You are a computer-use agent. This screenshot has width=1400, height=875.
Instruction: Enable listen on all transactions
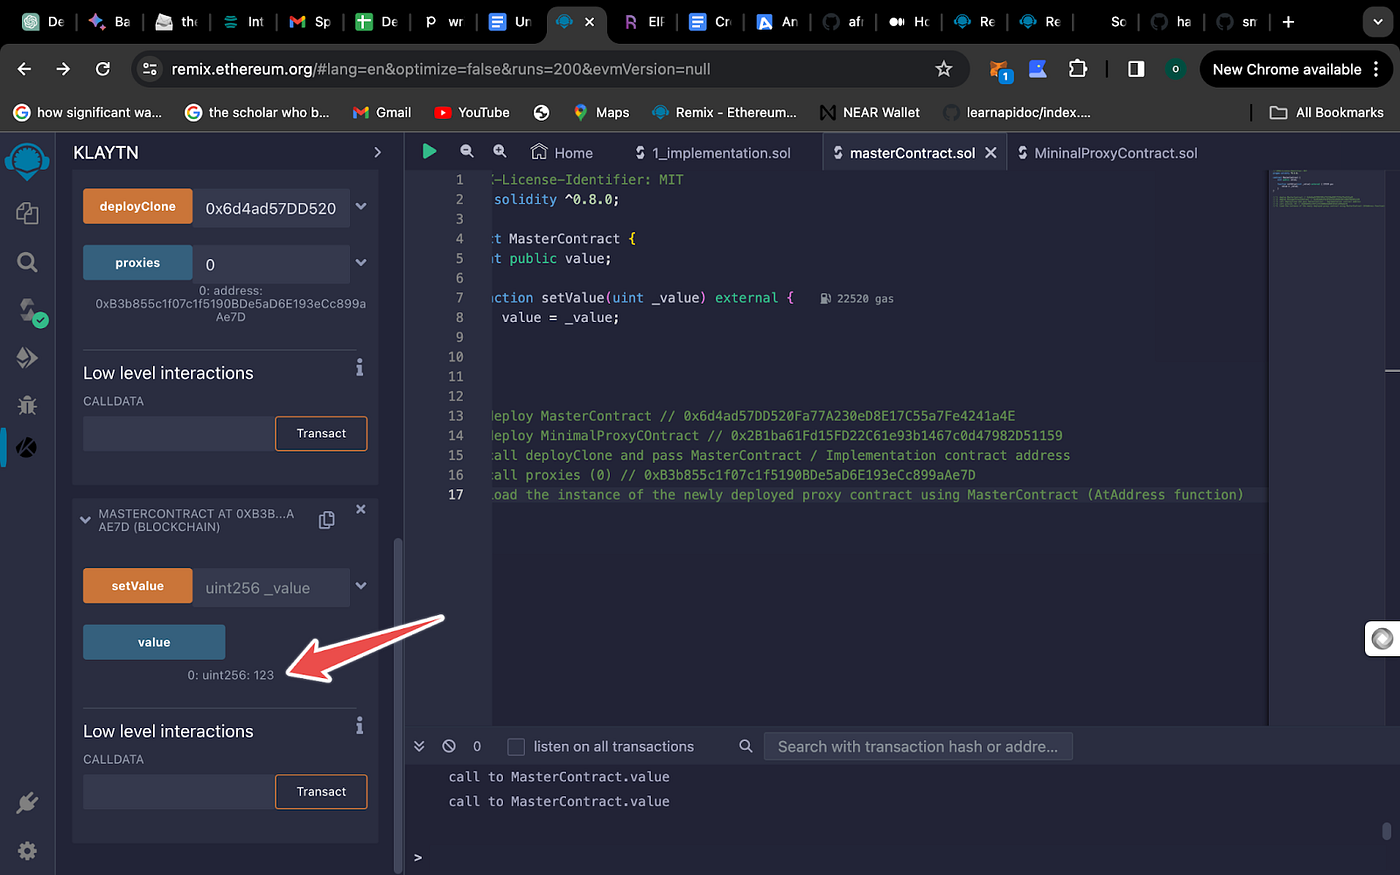[x=516, y=746]
